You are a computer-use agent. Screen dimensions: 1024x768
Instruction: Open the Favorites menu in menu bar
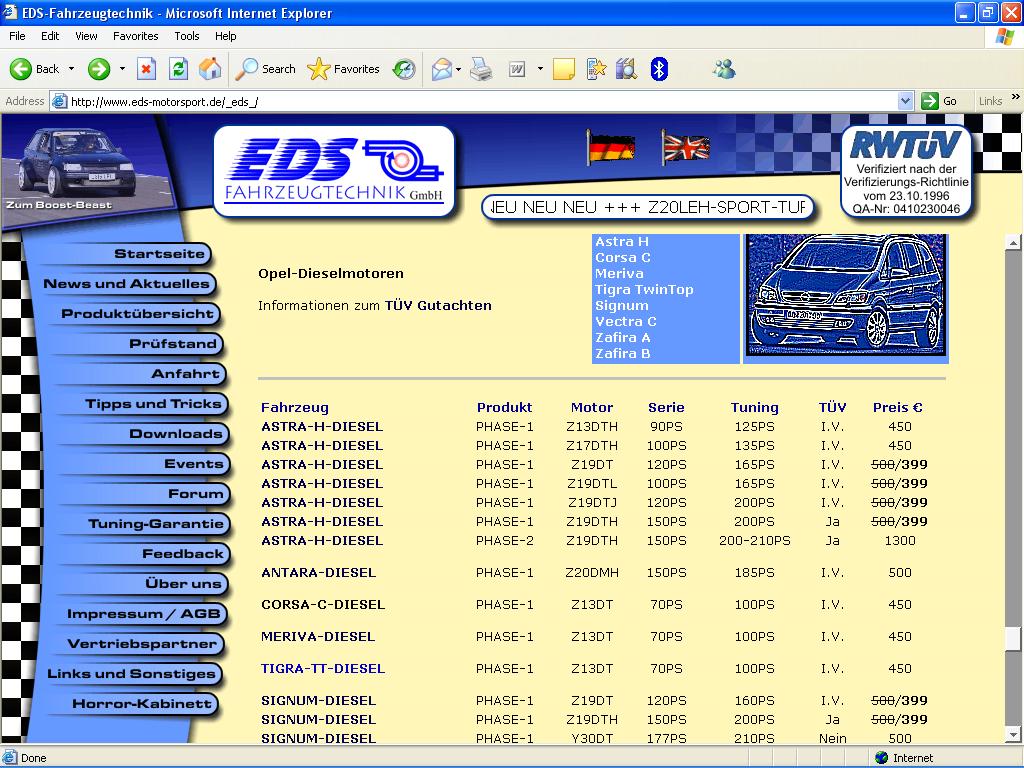135,36
